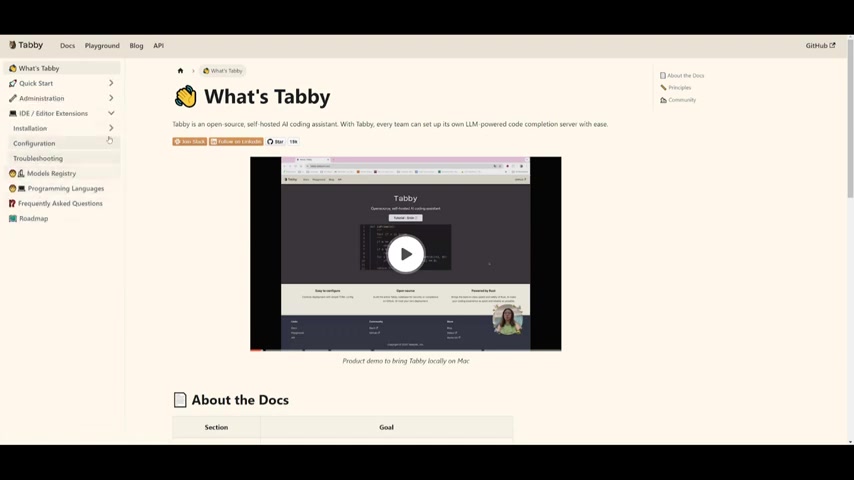Screen dimensions: 854x480
Task: Click the Goal table header
Action: (386, 427)
